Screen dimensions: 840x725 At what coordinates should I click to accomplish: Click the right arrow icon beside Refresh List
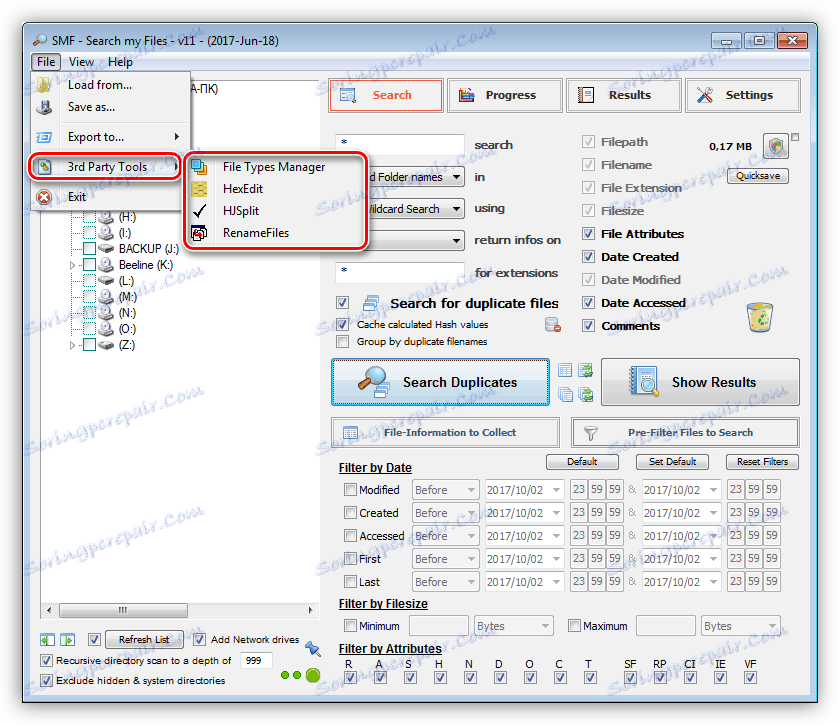click(68, 640)
